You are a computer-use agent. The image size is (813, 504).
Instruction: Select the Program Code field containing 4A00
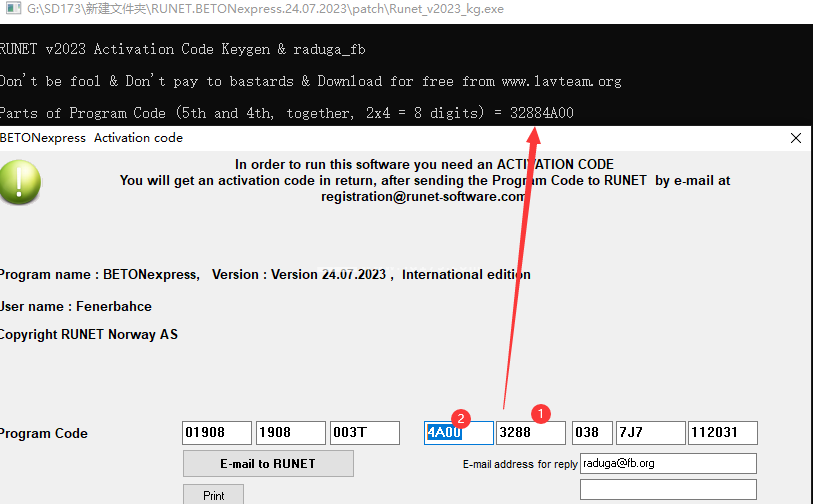458,433
